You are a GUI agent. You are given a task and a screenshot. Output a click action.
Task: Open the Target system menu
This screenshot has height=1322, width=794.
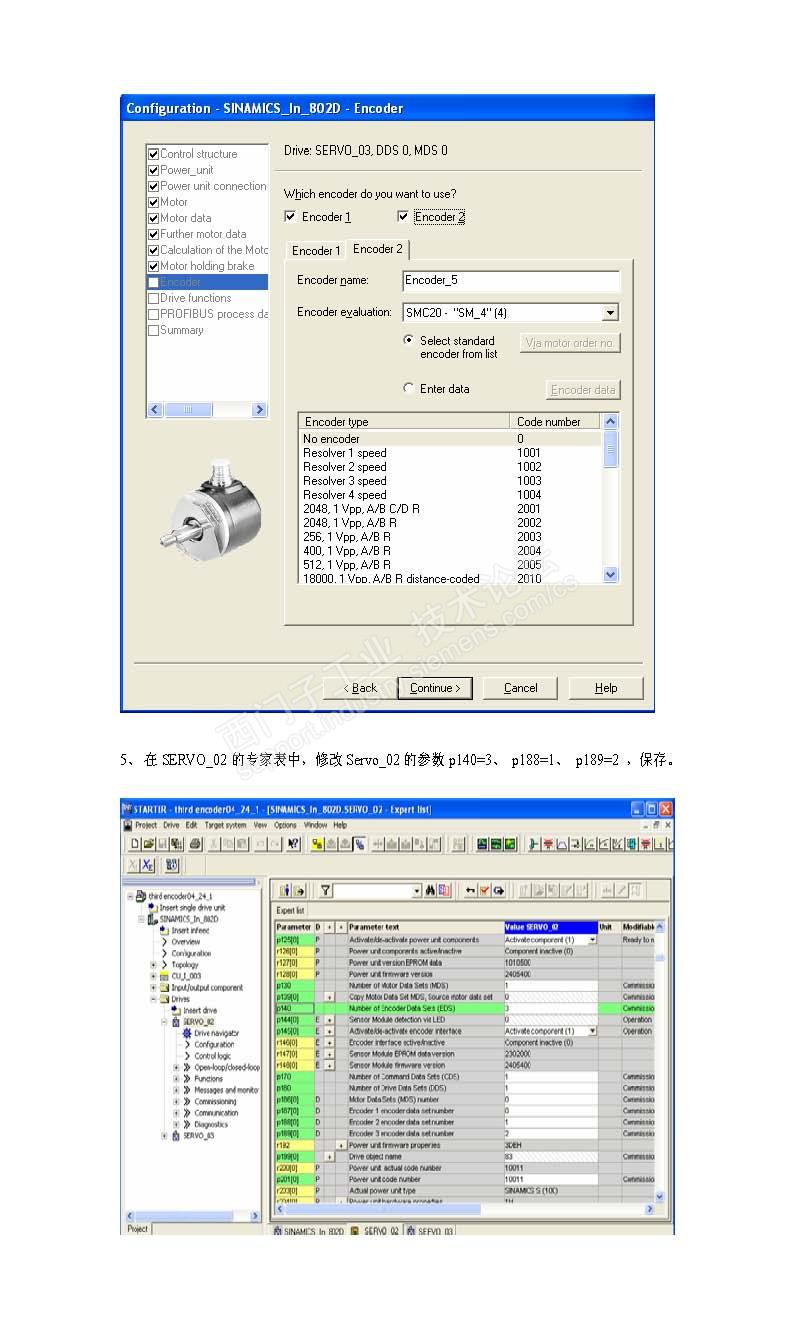tap(226, 825)
